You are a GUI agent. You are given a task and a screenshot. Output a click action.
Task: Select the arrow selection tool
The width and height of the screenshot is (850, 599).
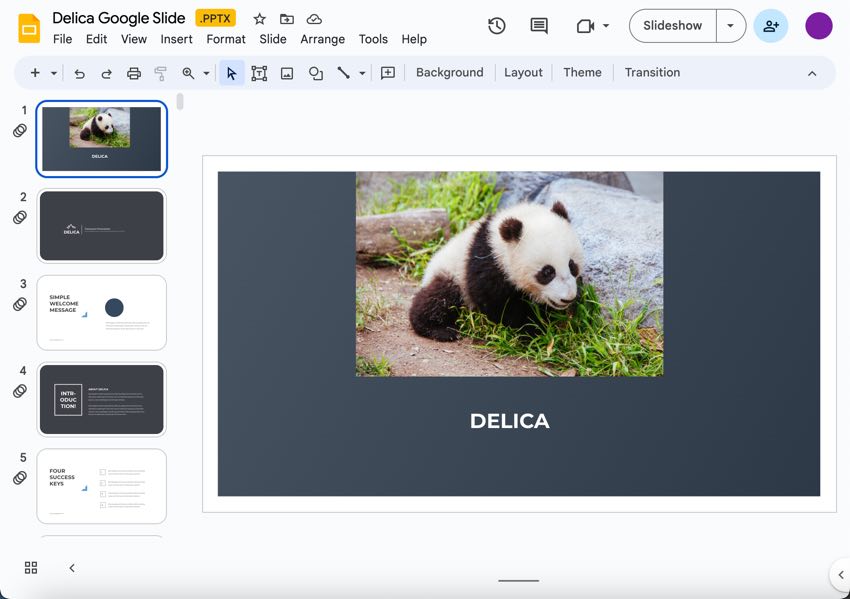pyautogui.click(x=231, y=72)
